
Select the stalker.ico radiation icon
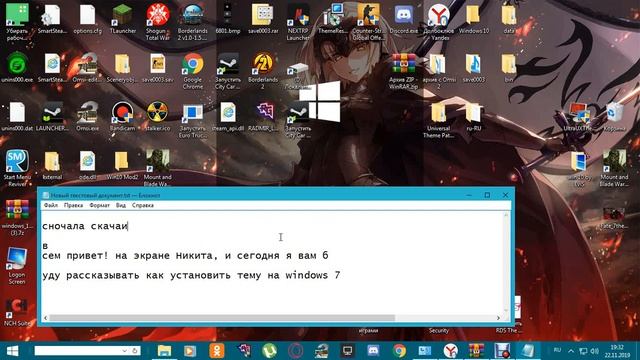[158, 116]
